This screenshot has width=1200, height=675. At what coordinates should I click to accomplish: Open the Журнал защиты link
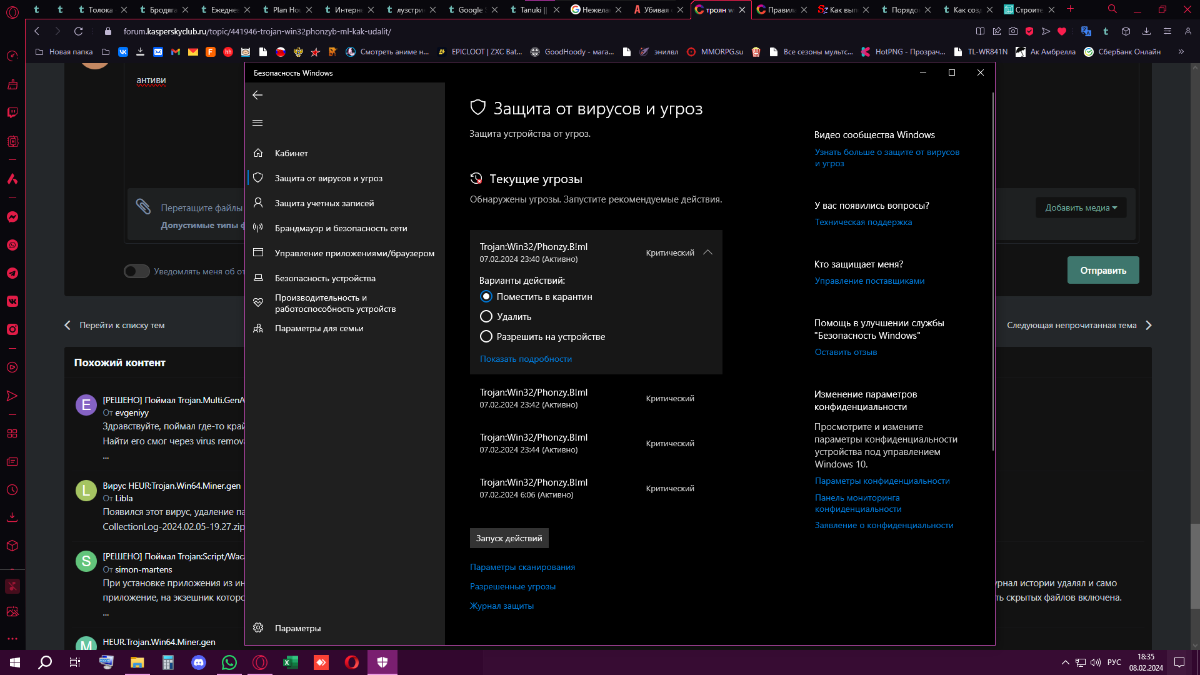[x=502, y=606]
